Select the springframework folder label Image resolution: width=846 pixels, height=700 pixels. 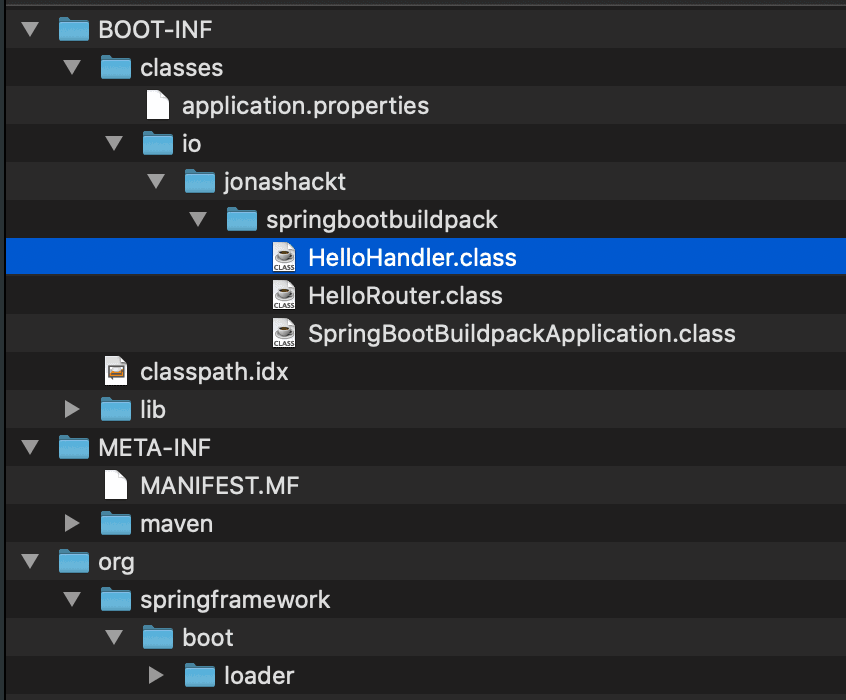tap(235, 600)
